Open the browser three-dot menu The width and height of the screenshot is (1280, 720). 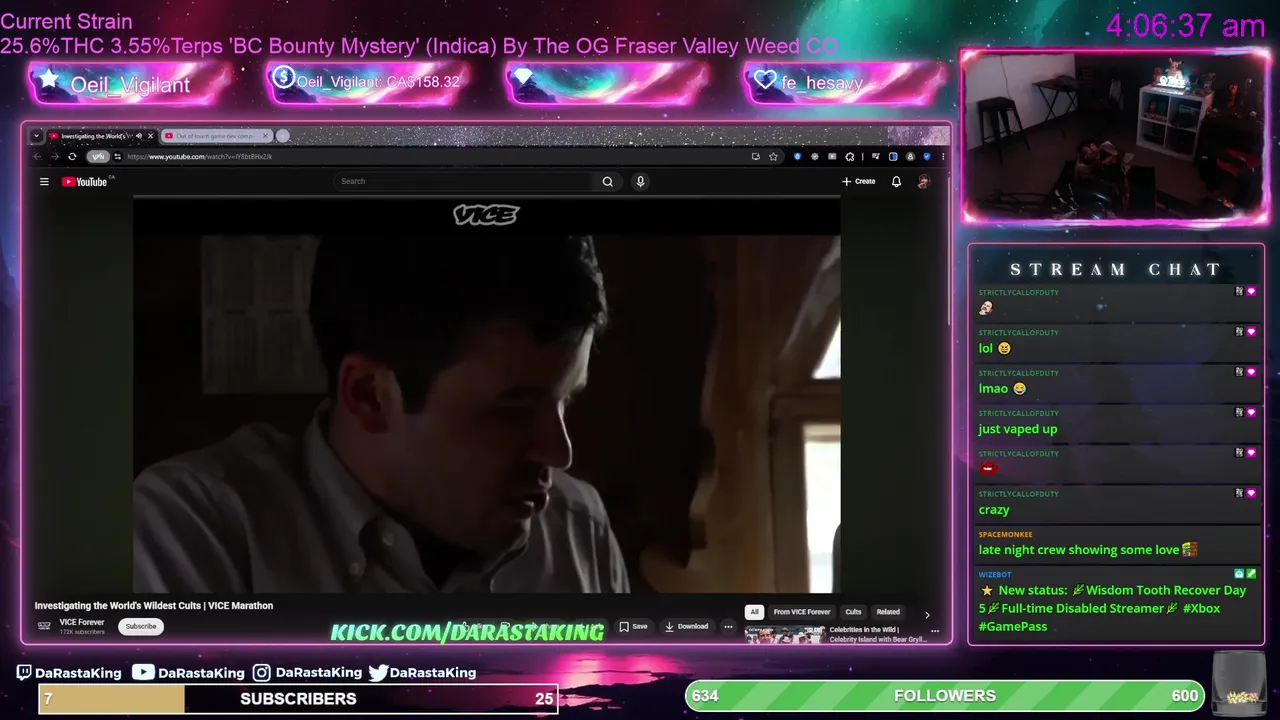click(x=942, y=156)
